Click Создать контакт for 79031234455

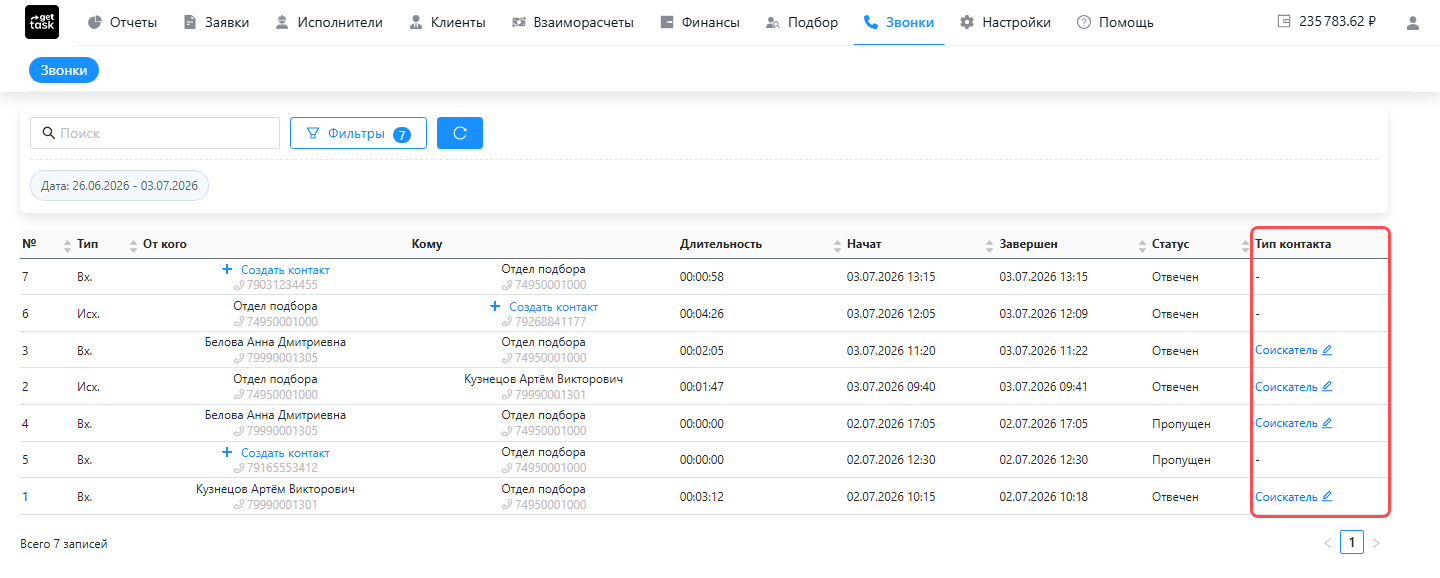[285, 270]
